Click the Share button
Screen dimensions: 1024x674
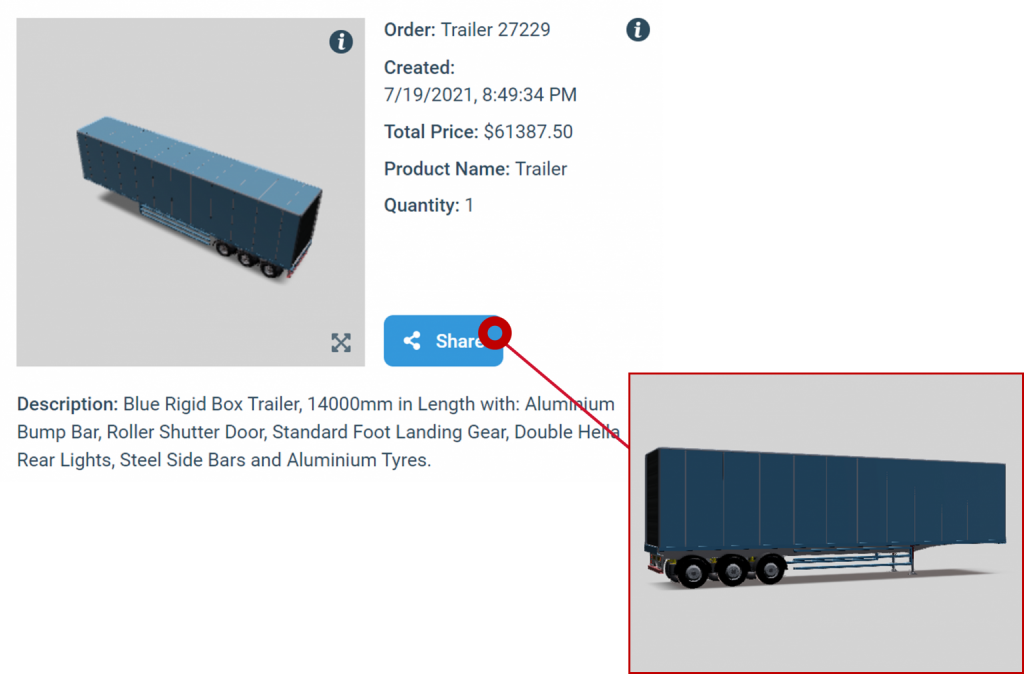click(x=443, y=340)
